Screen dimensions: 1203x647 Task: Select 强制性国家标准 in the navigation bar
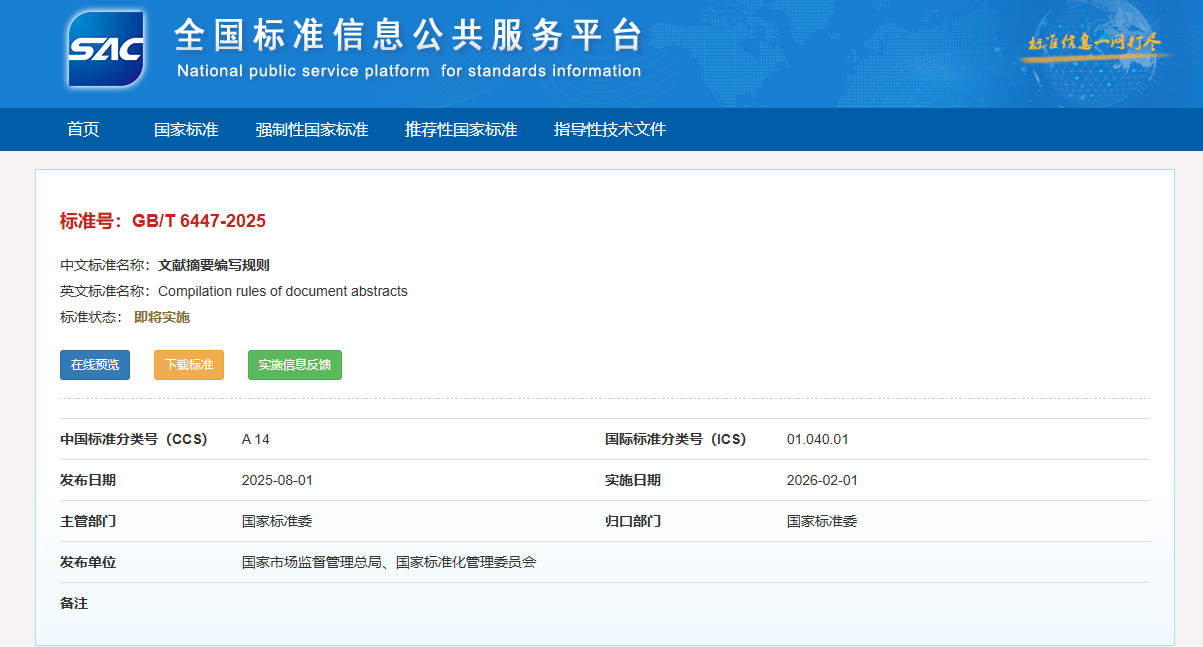coord(311,129)
